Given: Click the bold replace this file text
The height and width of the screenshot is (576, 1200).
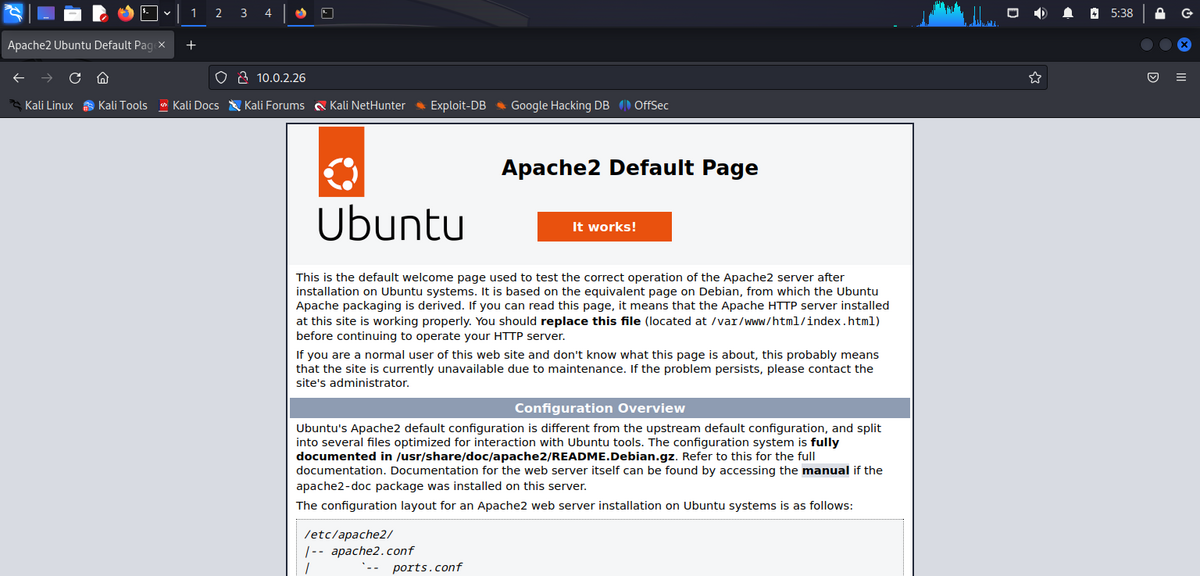Looking at the screenshot, I should tap(590, 321).
